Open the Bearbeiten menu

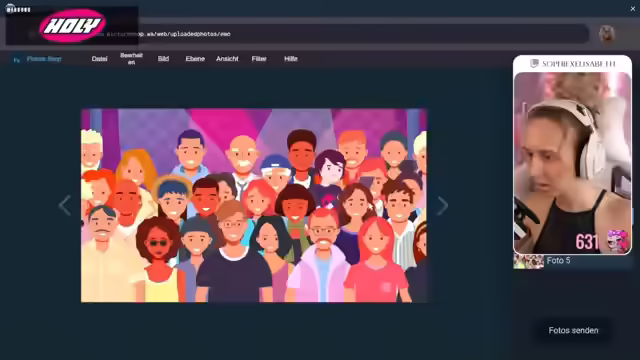pyautogui.click(x=131, y=59)
